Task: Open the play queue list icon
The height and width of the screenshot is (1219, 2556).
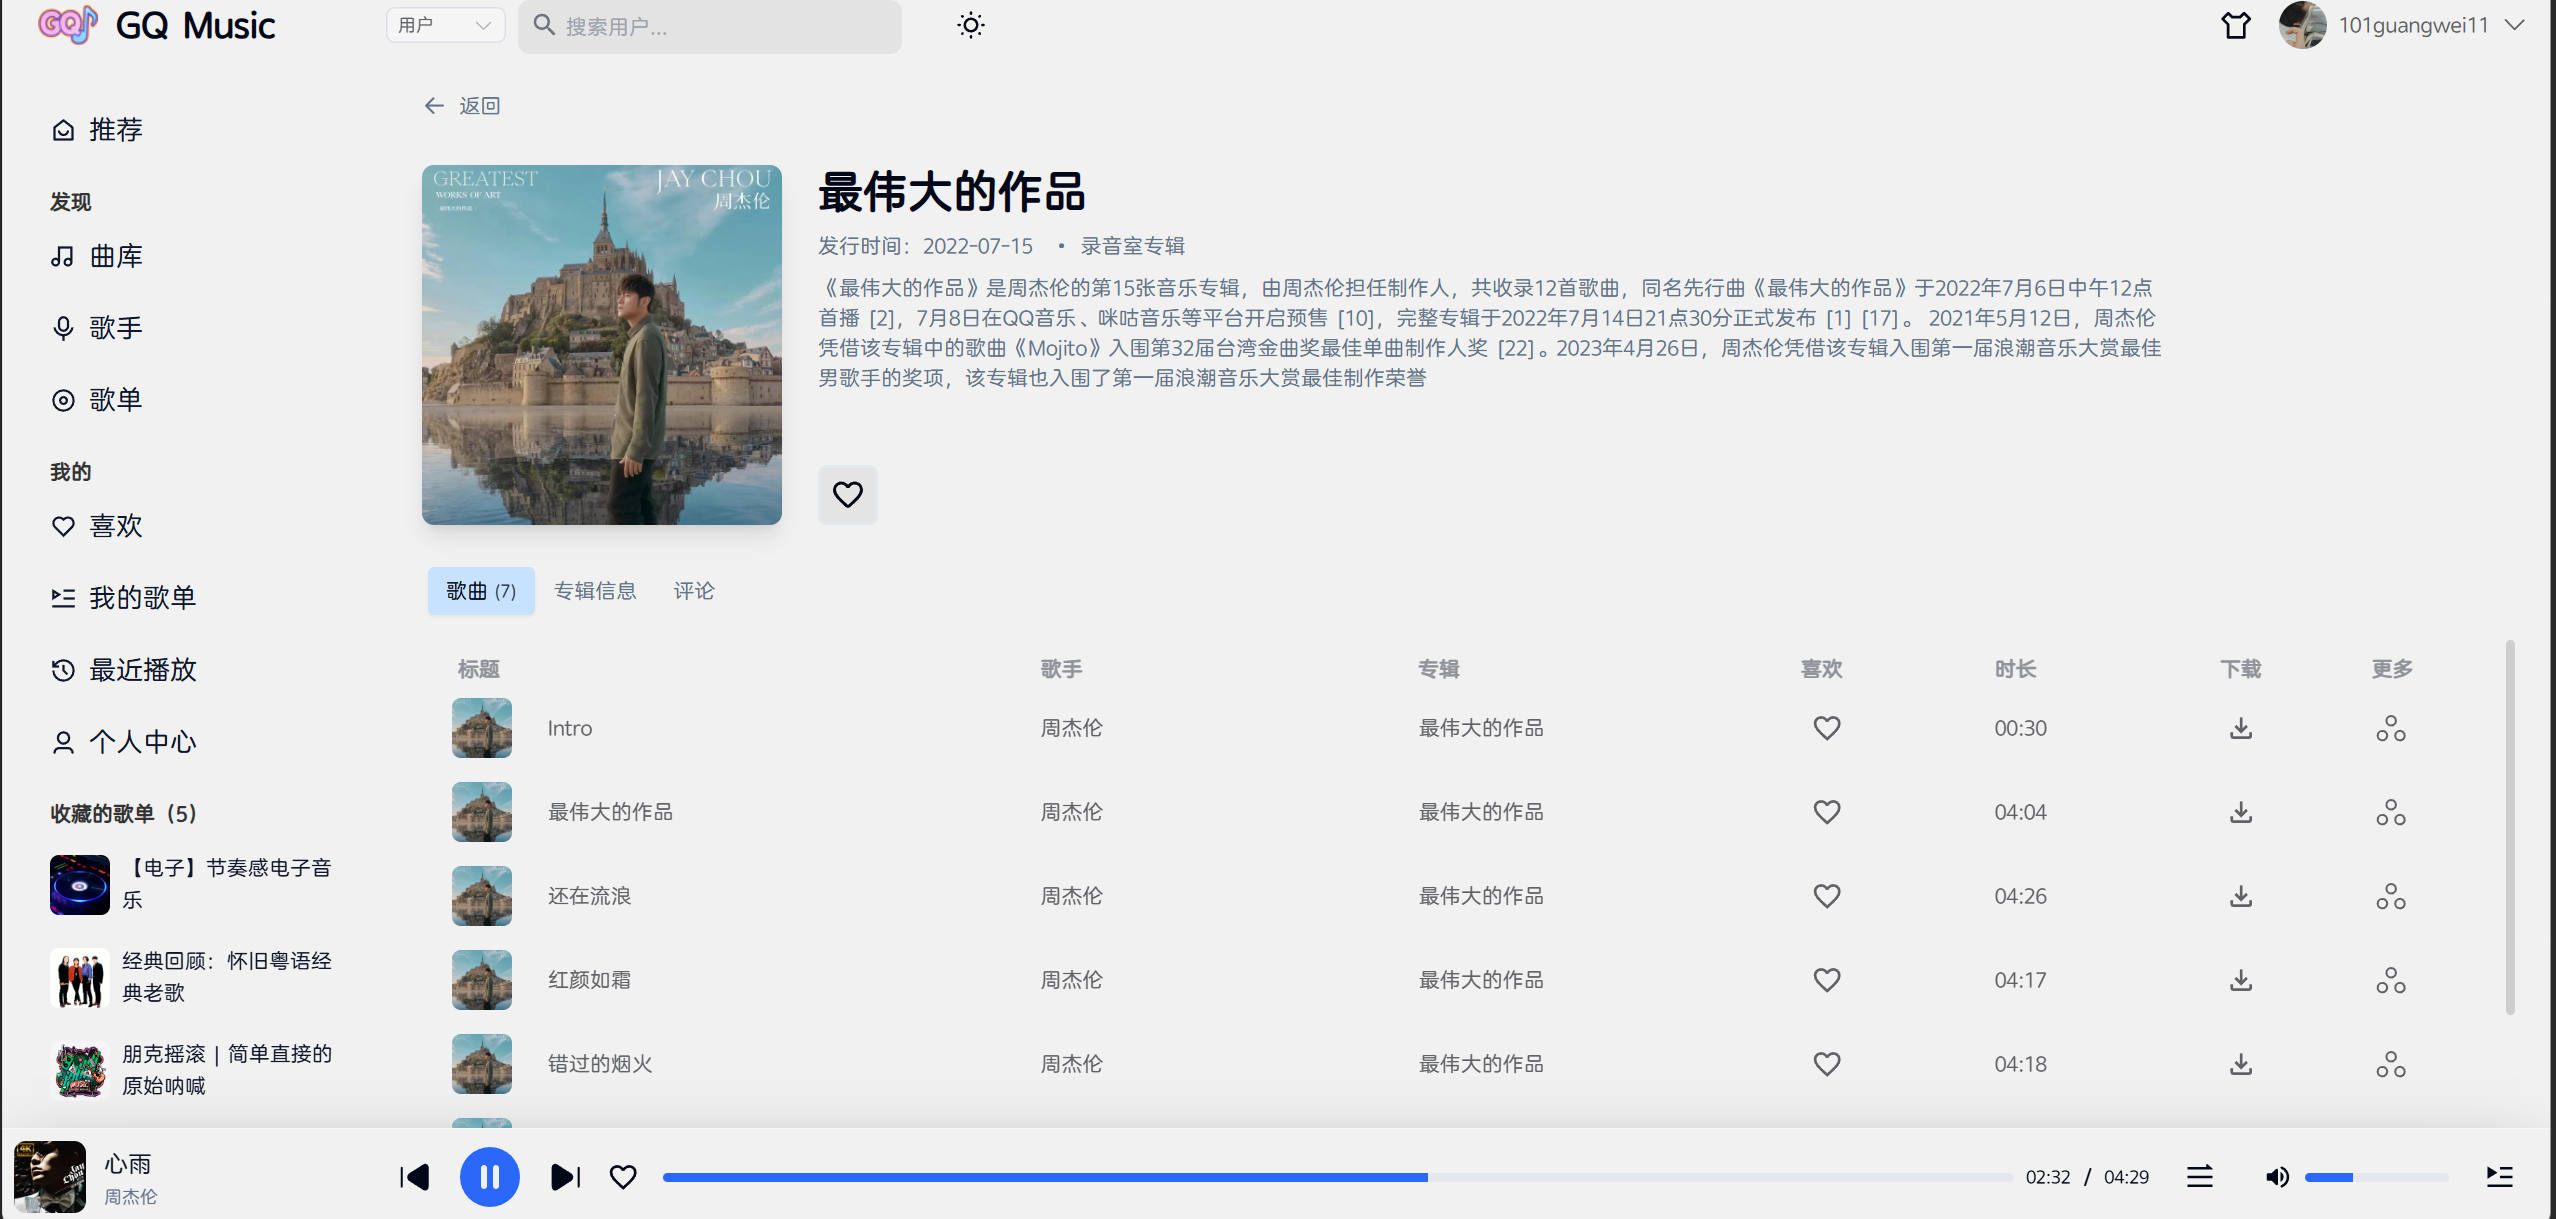Action: [x=2499, y=1177]
